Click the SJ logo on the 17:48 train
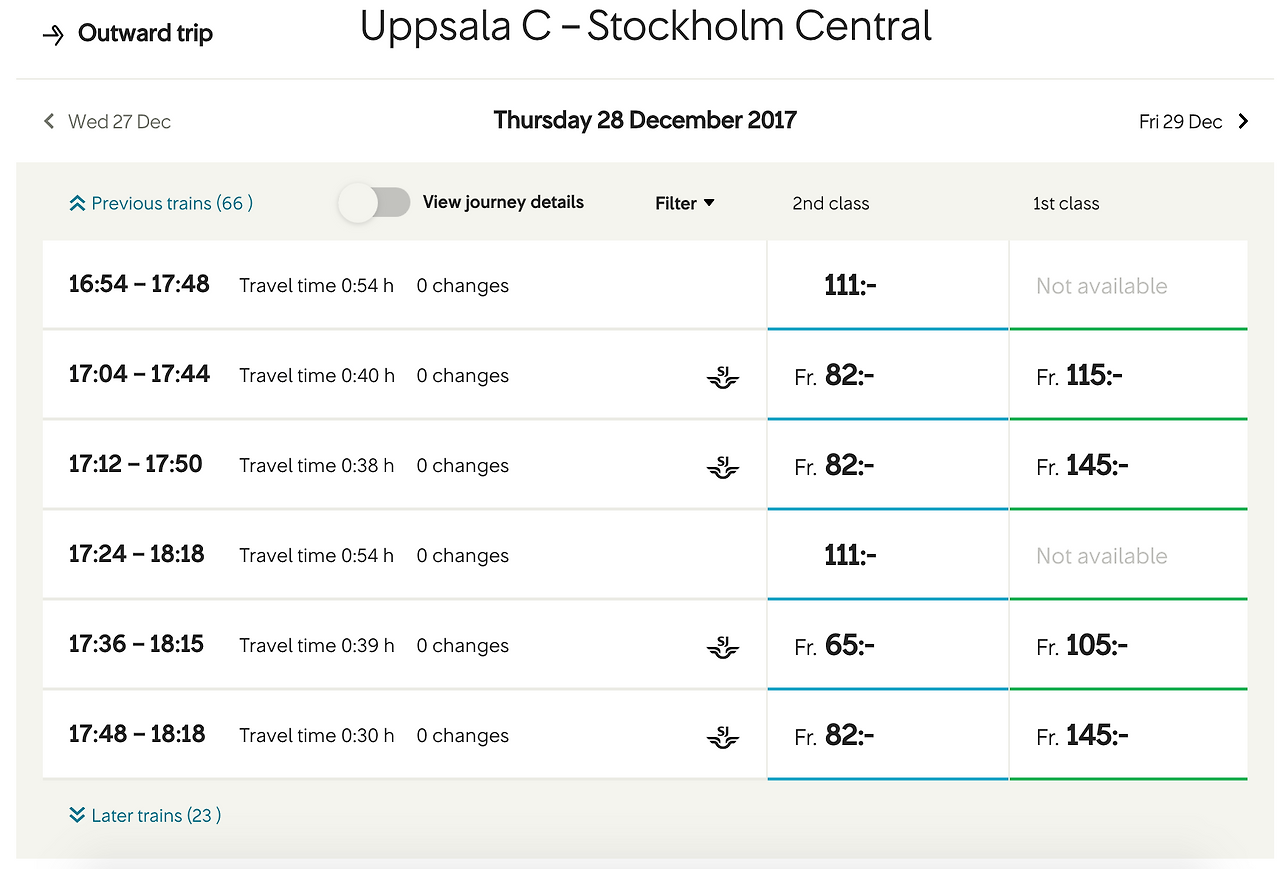Image resolution: width=1280 pixels, height=869 pixels. [x=722, y=737]
